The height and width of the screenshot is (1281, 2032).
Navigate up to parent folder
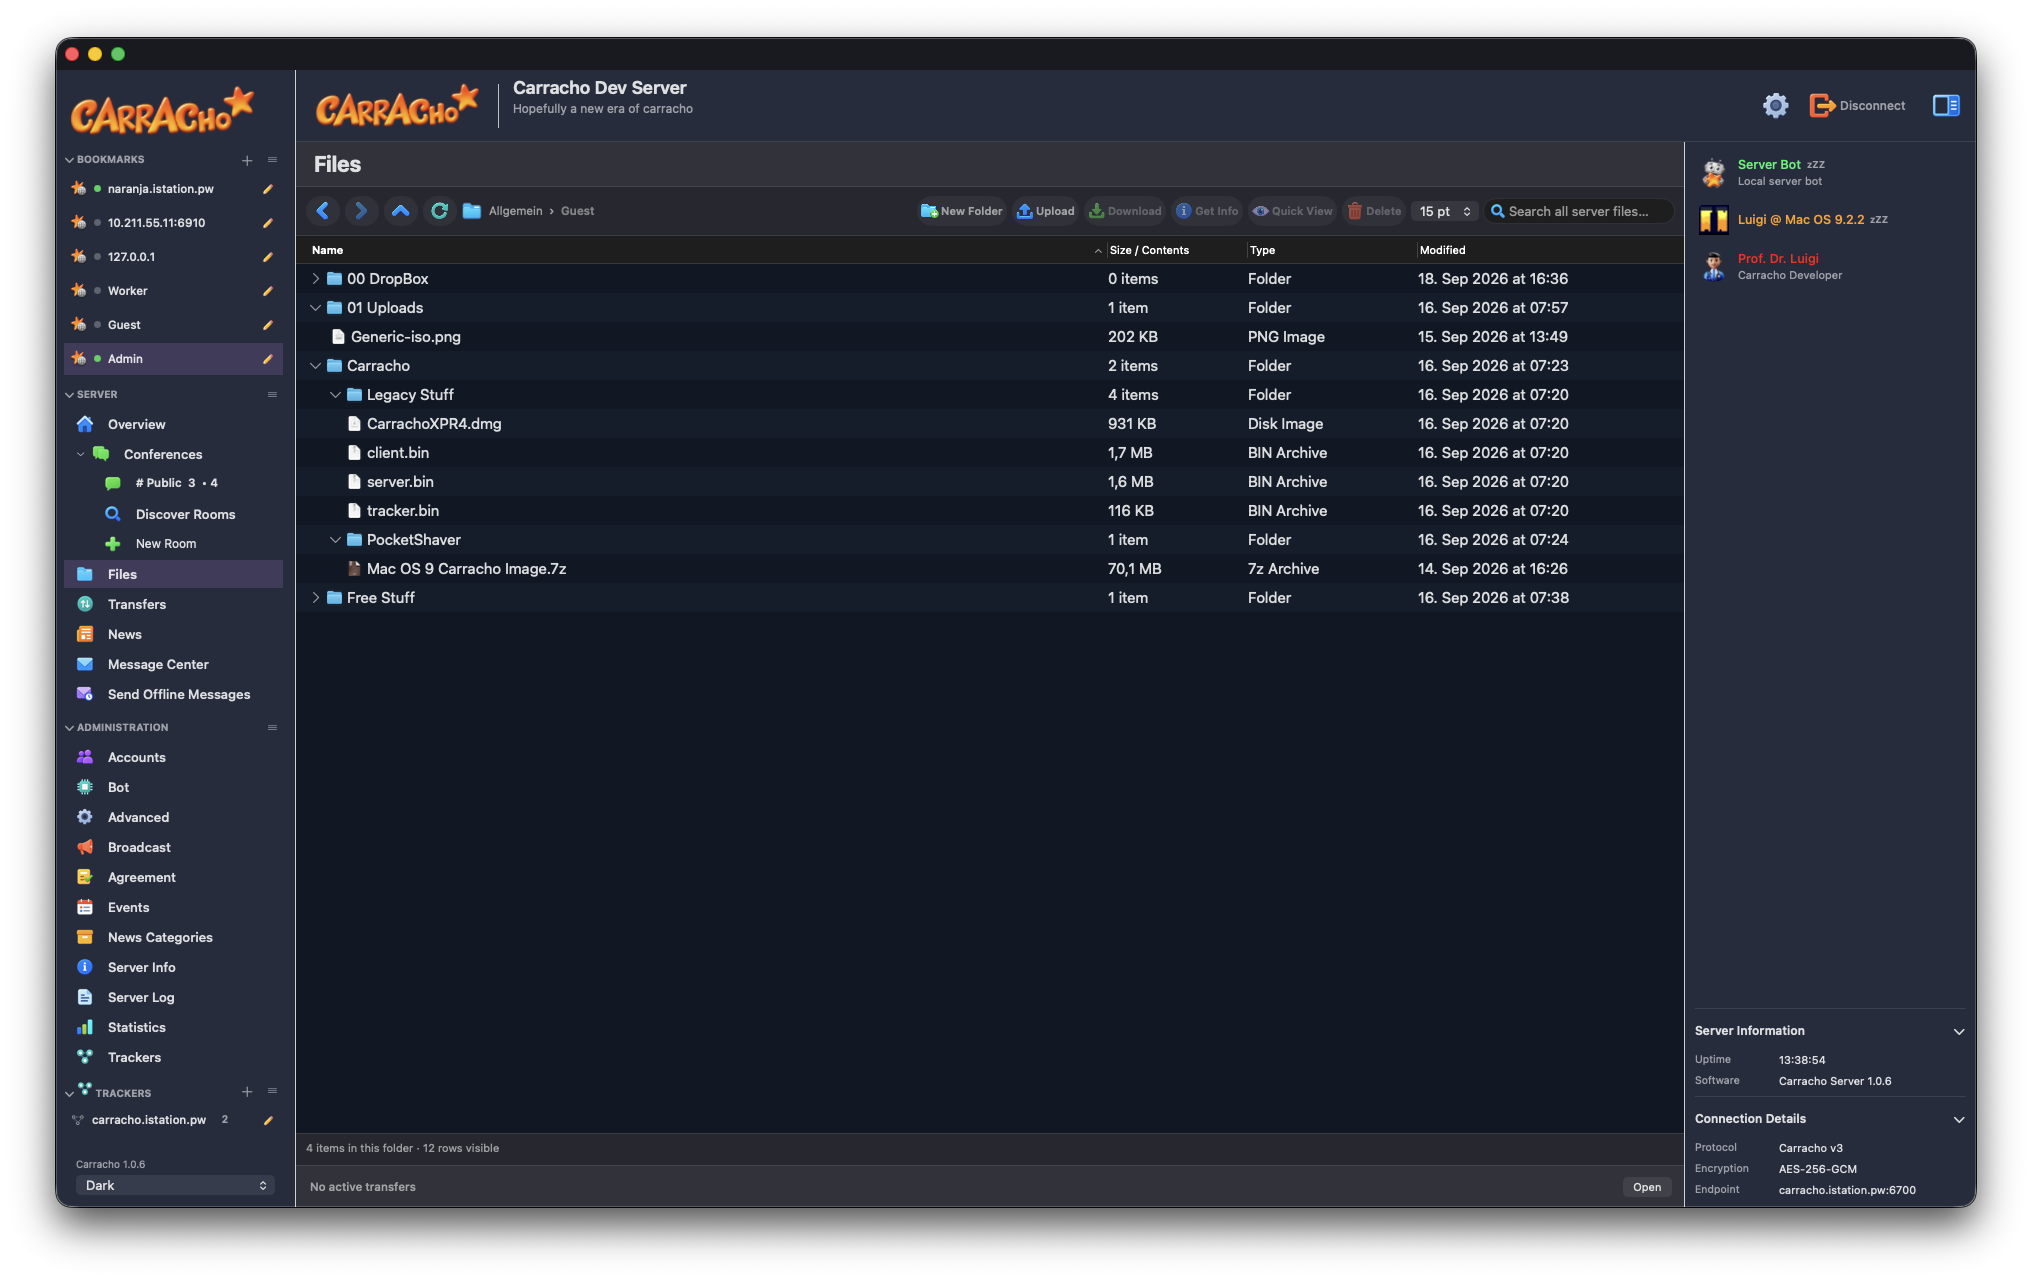(x=400, y=211)
